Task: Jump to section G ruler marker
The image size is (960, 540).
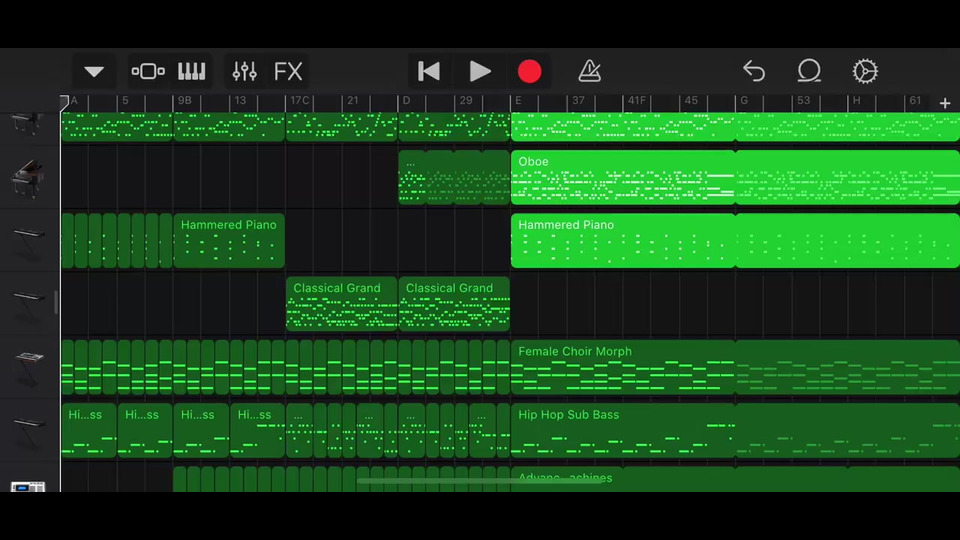Action: tap(744, 100)
